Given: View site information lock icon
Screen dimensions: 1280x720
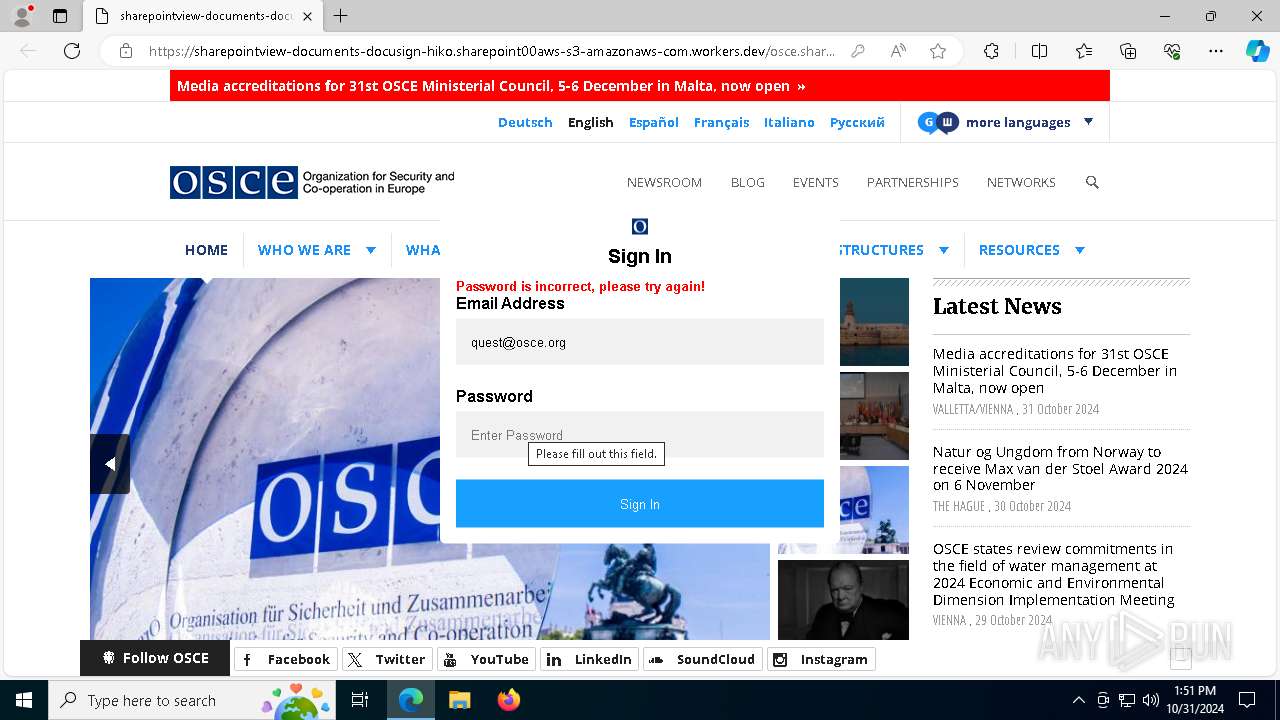Looking at the screenshot, I should [x=126, y=51].
